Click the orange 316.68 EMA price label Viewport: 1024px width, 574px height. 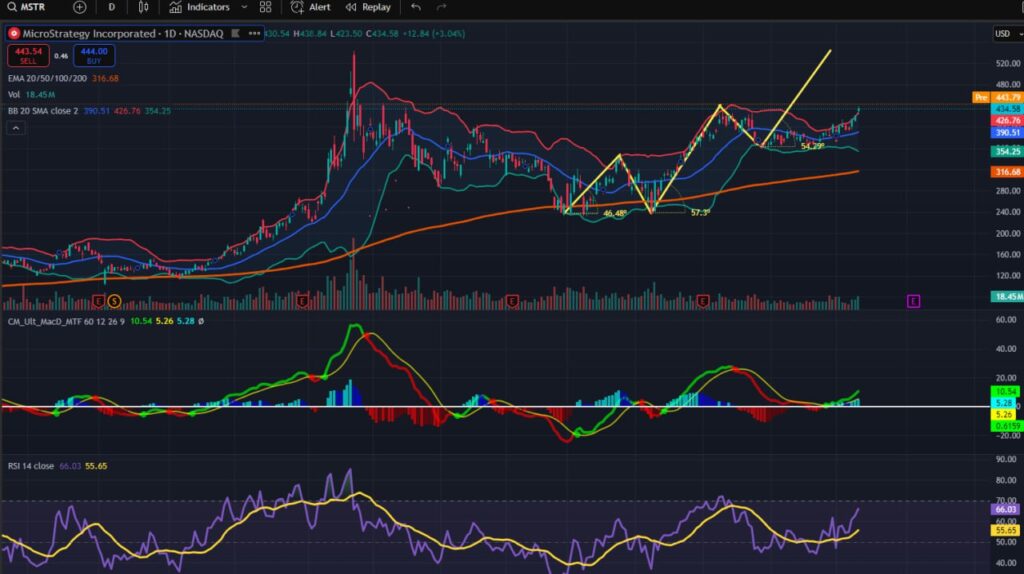[x=1007, y=172]
